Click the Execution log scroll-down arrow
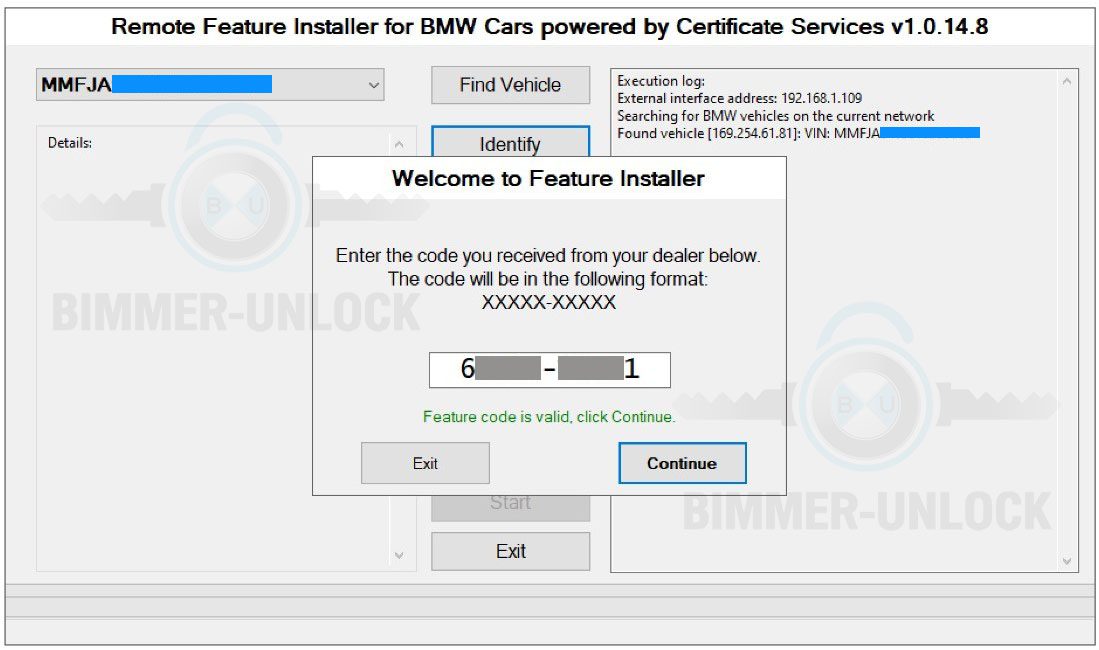The width and height of the screenshot is (1099, 650). pyautogui.click(x=1067, y=561)
